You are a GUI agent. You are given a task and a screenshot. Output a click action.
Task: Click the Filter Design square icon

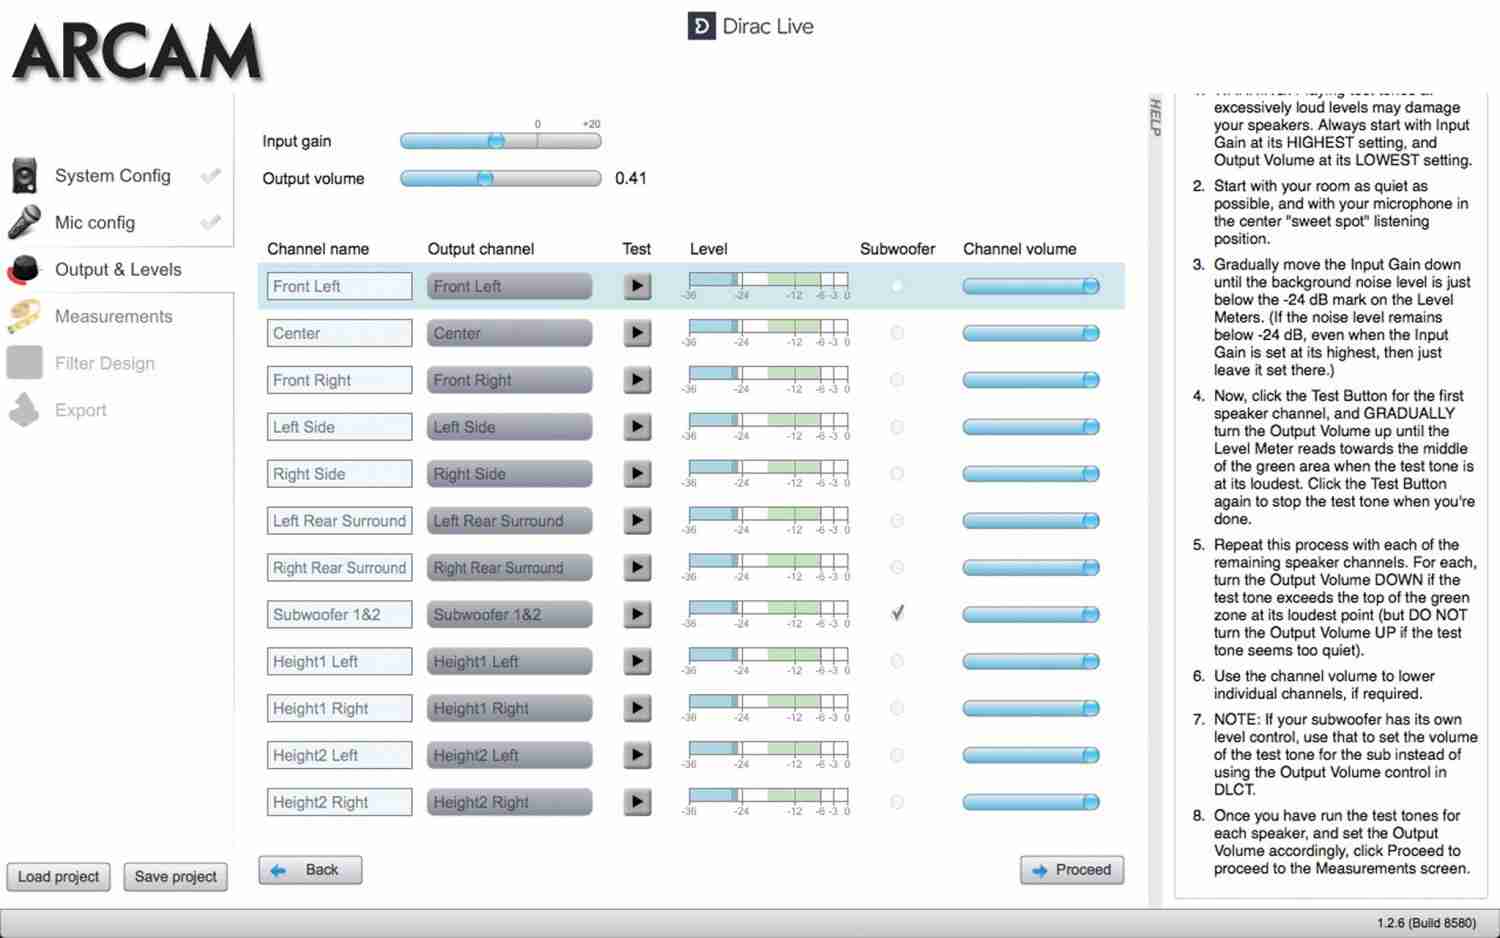24,363
